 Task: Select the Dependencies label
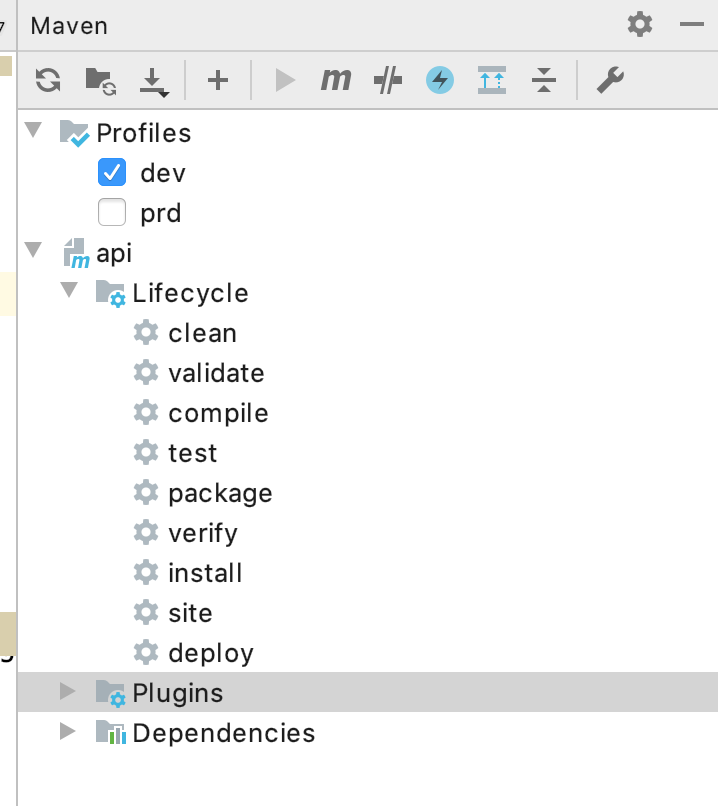[x=224, y=734]
